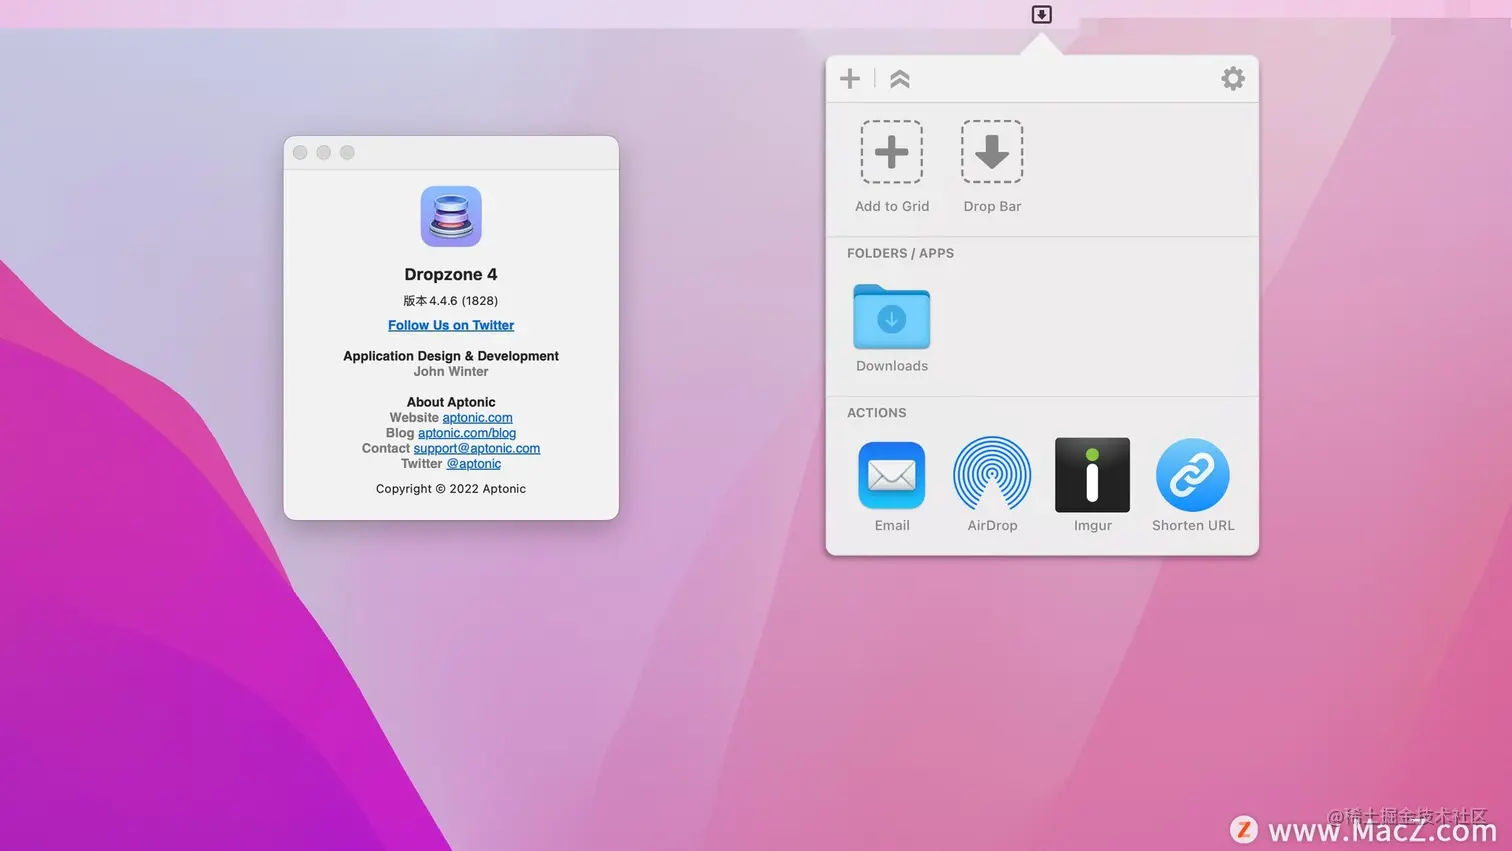Viewport: 1512px width, 851px height.
Task: Click the Shorten URL action
Action: (x=1193, y=475)
